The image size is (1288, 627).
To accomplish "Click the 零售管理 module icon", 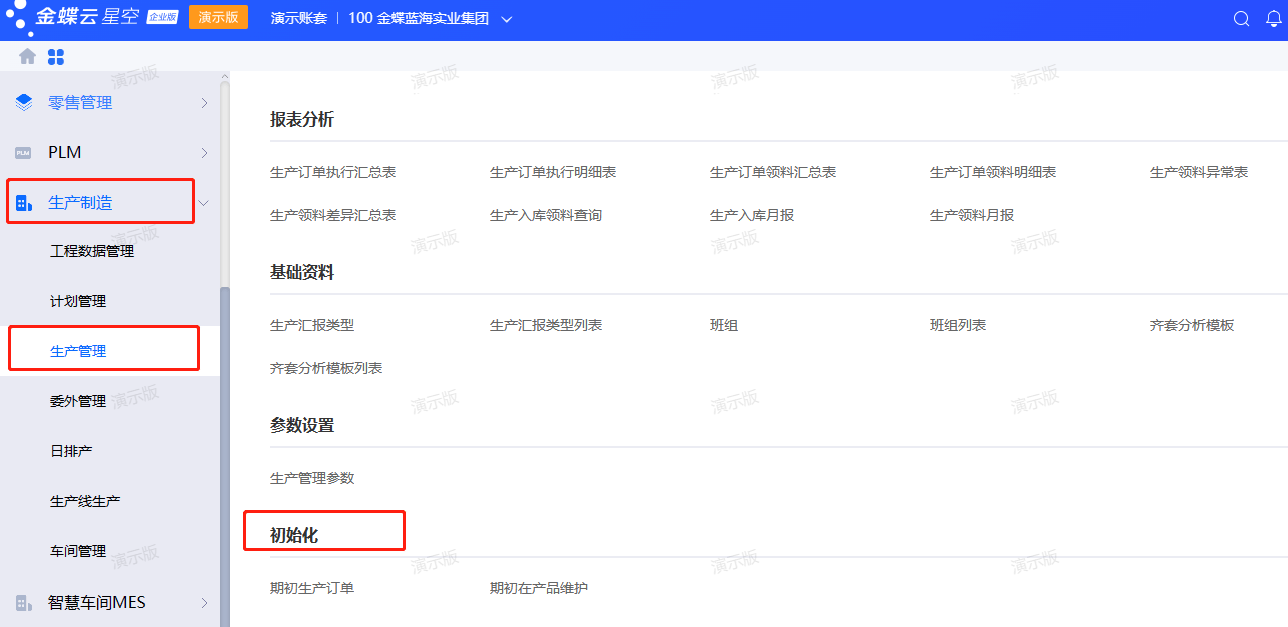I will coord(23,102).
